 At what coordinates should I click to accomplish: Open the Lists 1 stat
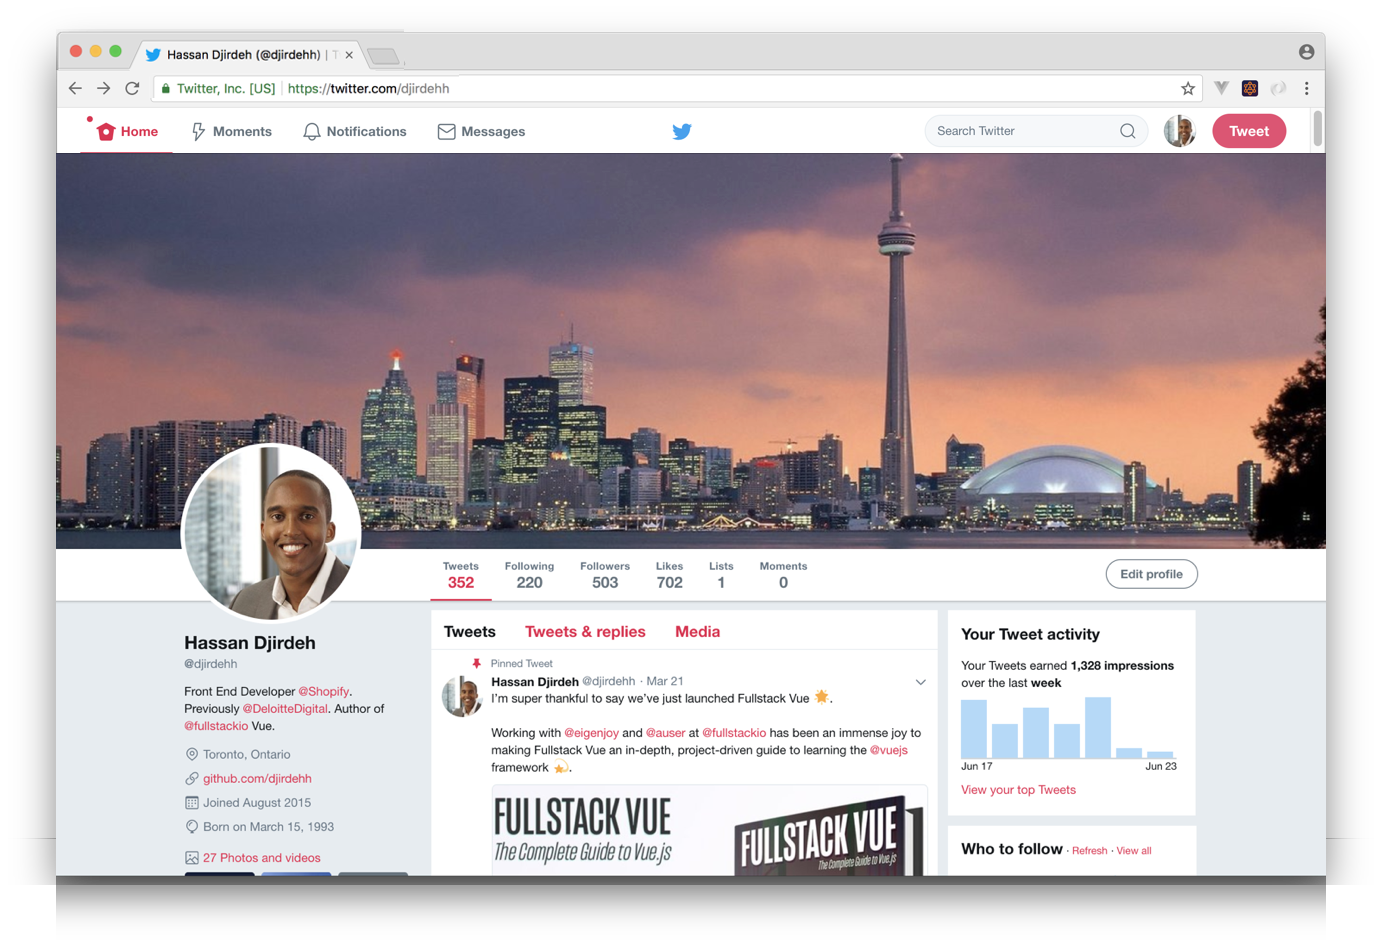coord(721,575)
